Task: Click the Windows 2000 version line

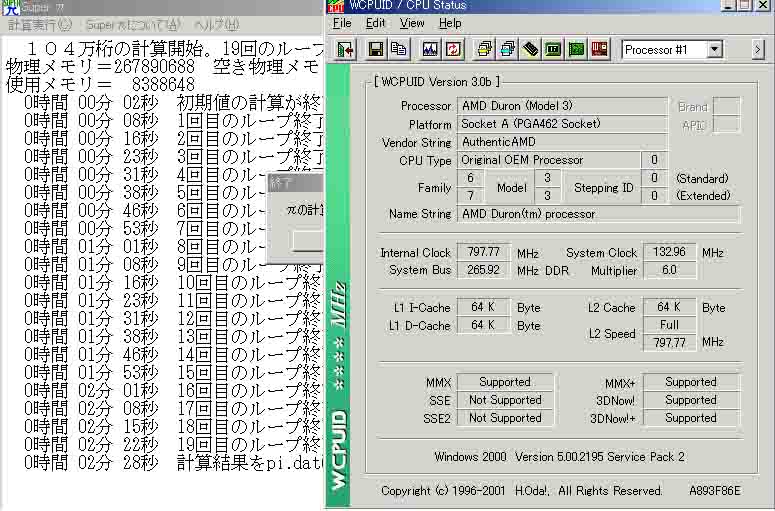Action: click(560, 457)
